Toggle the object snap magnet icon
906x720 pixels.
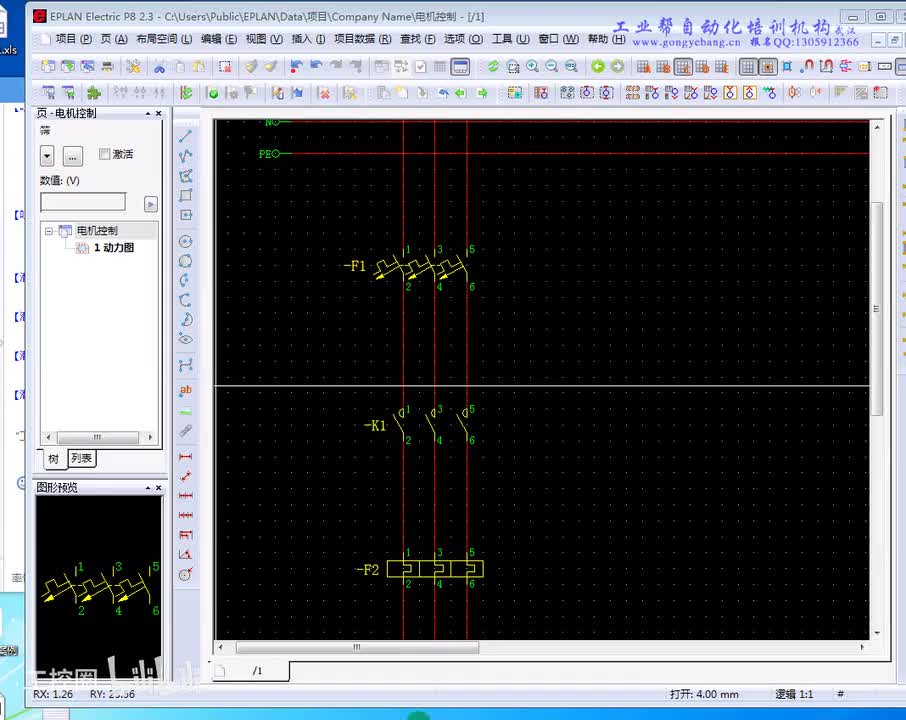tap(807, 66)
